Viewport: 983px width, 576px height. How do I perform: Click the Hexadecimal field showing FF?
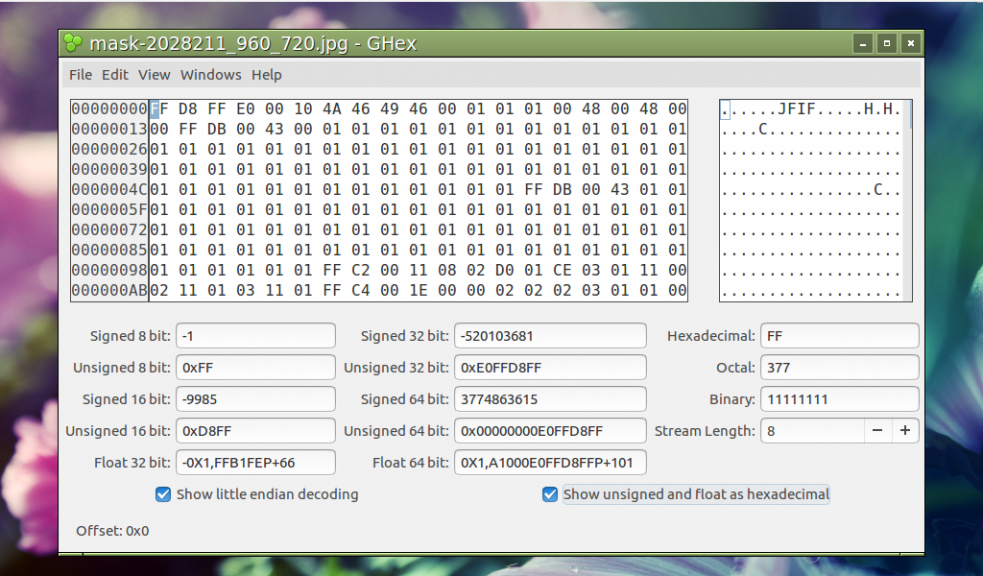pyautogui.click(x=839, y=335)
